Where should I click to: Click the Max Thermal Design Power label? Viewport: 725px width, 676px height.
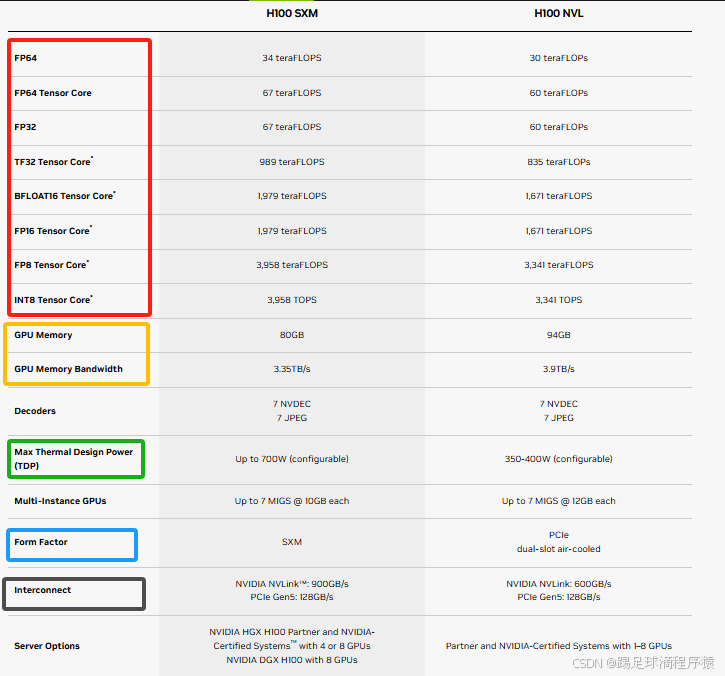tap(74, 459)
